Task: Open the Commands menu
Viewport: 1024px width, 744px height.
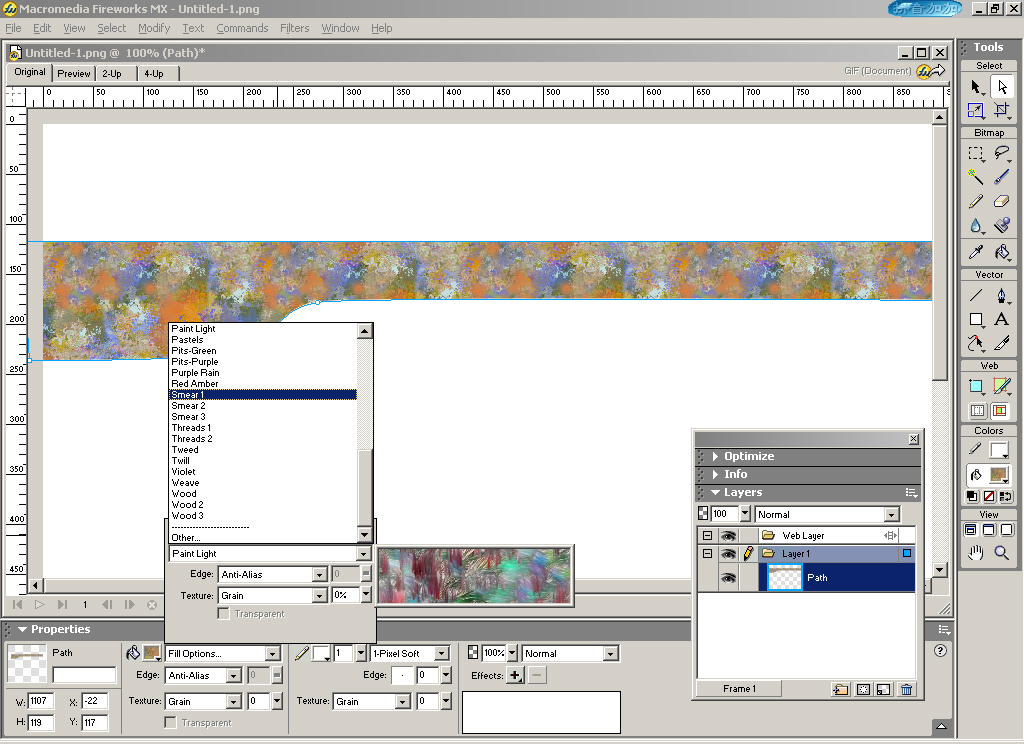Action: point(242,28)
